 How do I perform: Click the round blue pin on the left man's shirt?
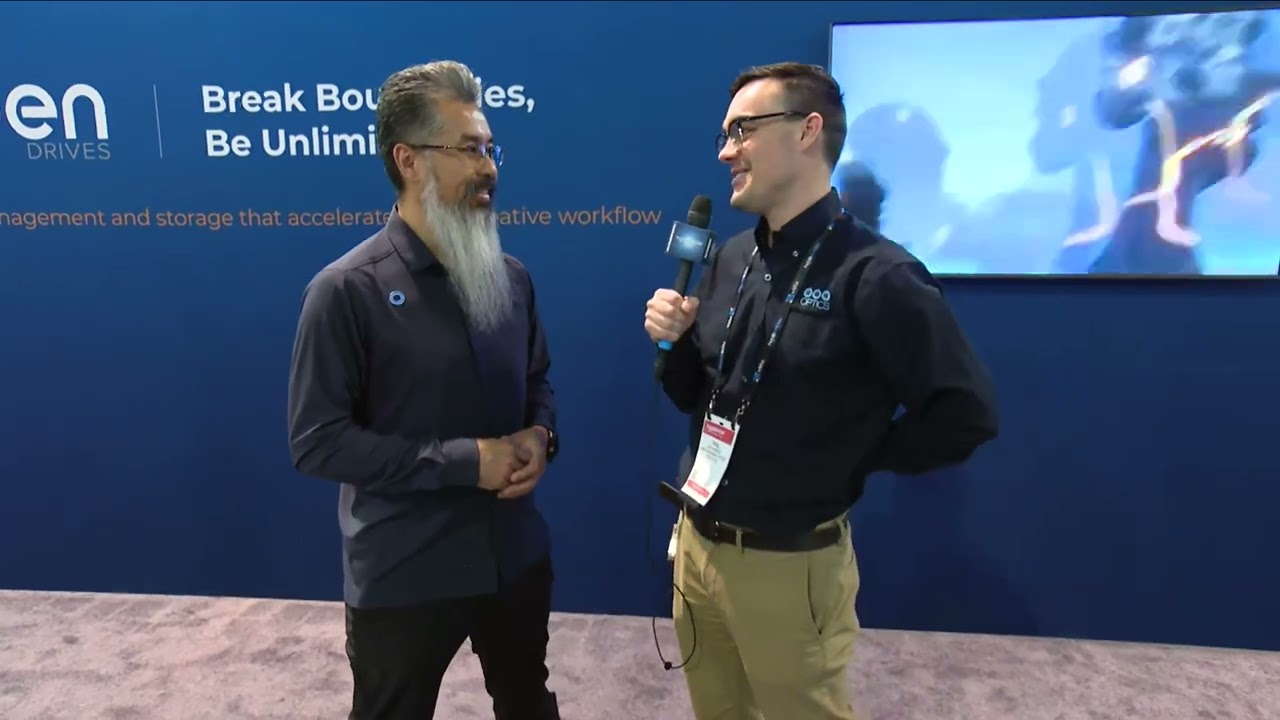point(396,297)
